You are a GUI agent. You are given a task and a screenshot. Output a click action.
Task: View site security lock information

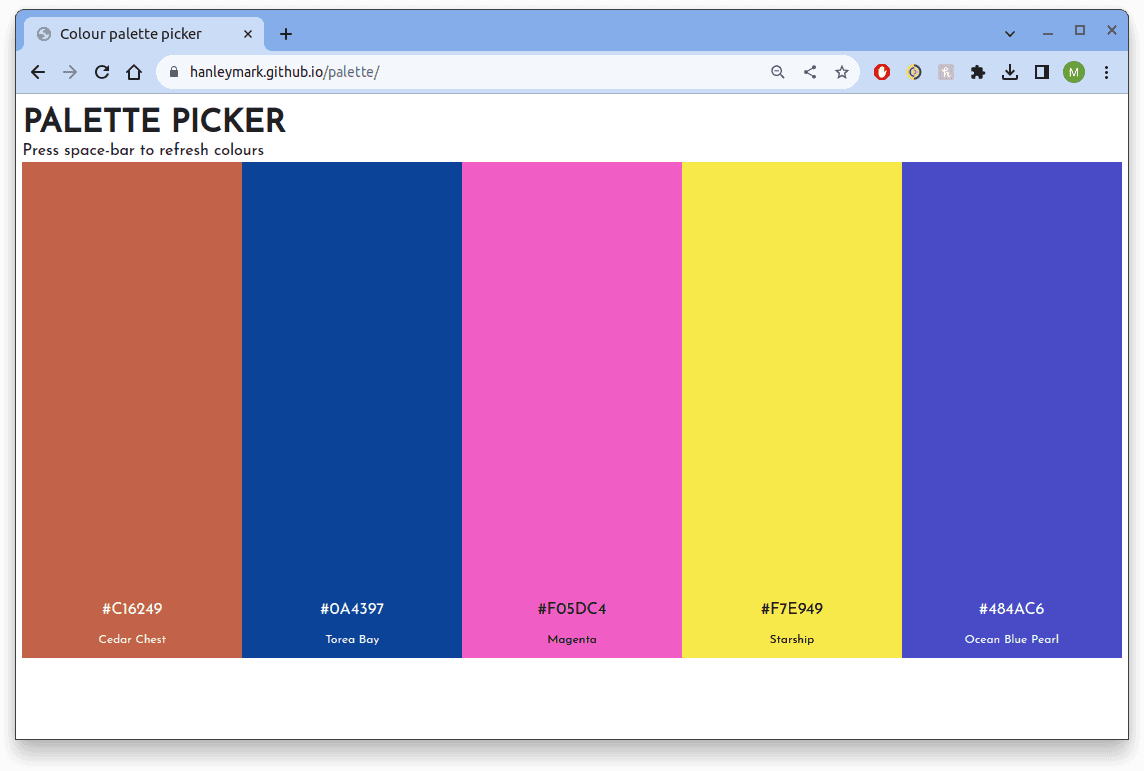174,71
